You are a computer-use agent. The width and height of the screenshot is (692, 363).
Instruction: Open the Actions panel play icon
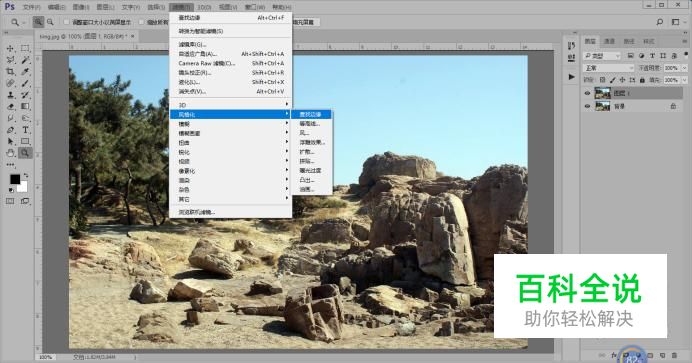pos(572,77)
